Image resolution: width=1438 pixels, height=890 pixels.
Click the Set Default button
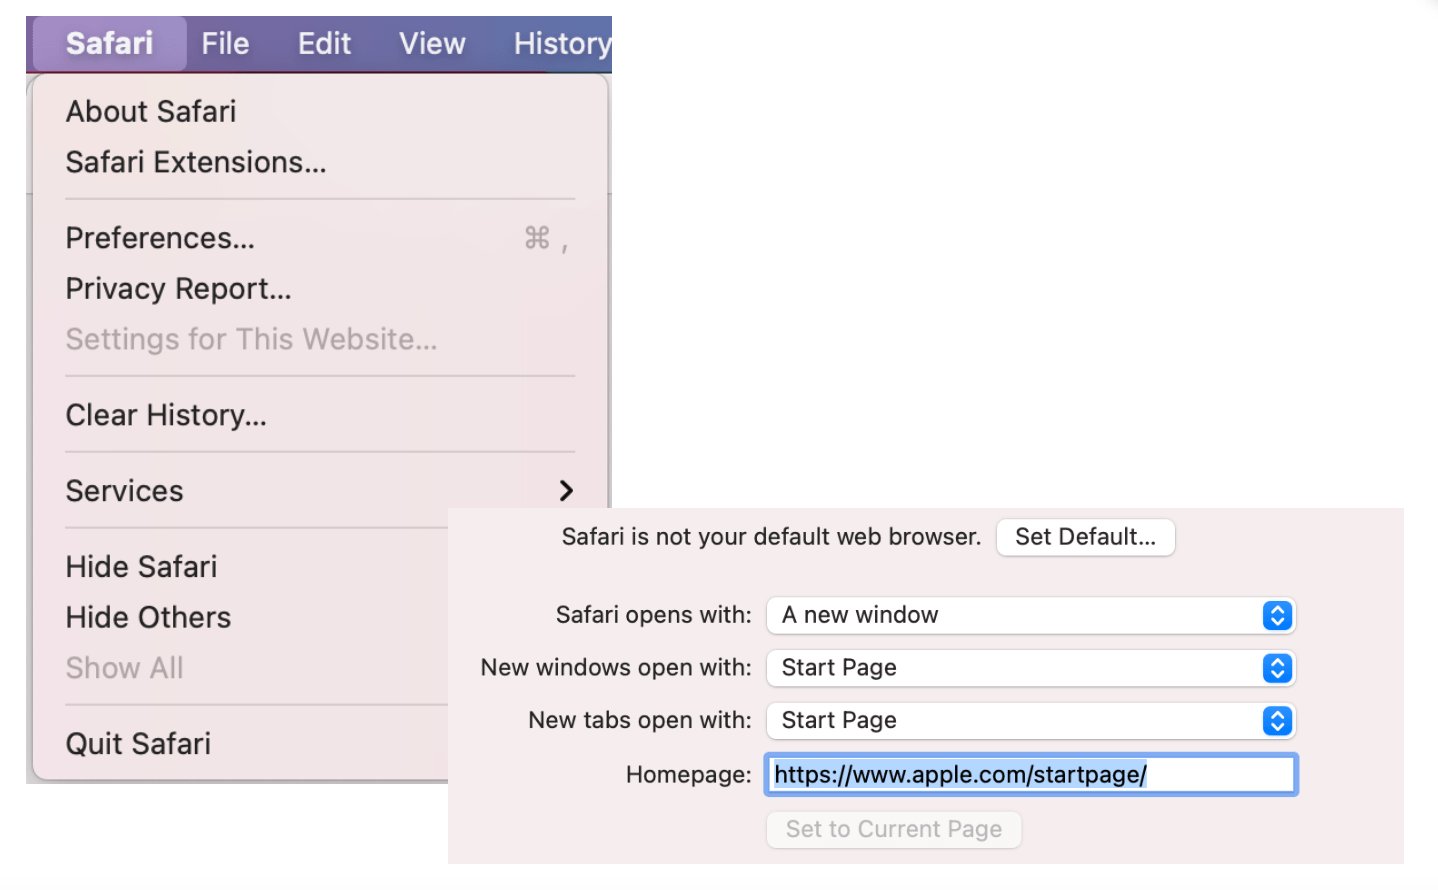[1085, 537]
